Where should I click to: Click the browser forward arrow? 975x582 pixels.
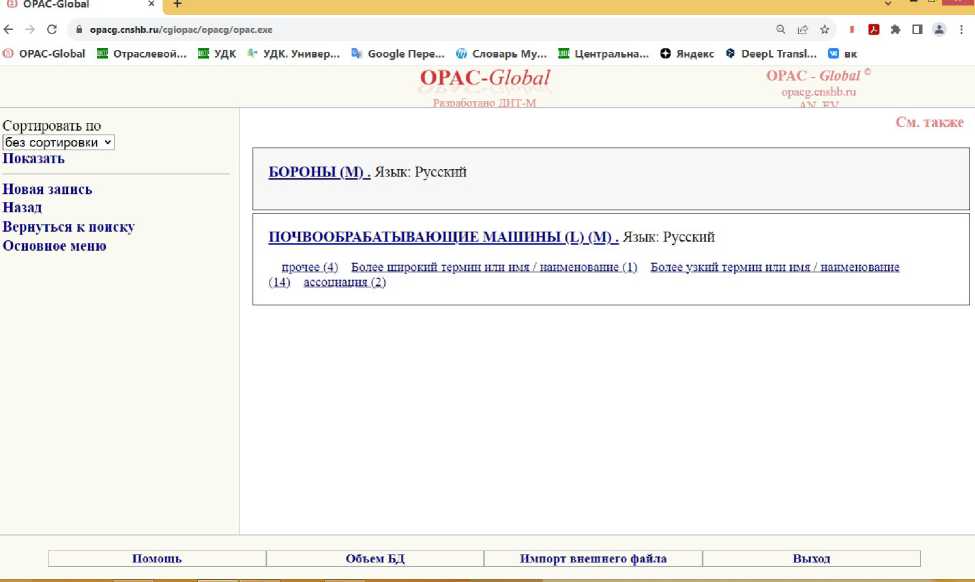[x=30, y=29]
